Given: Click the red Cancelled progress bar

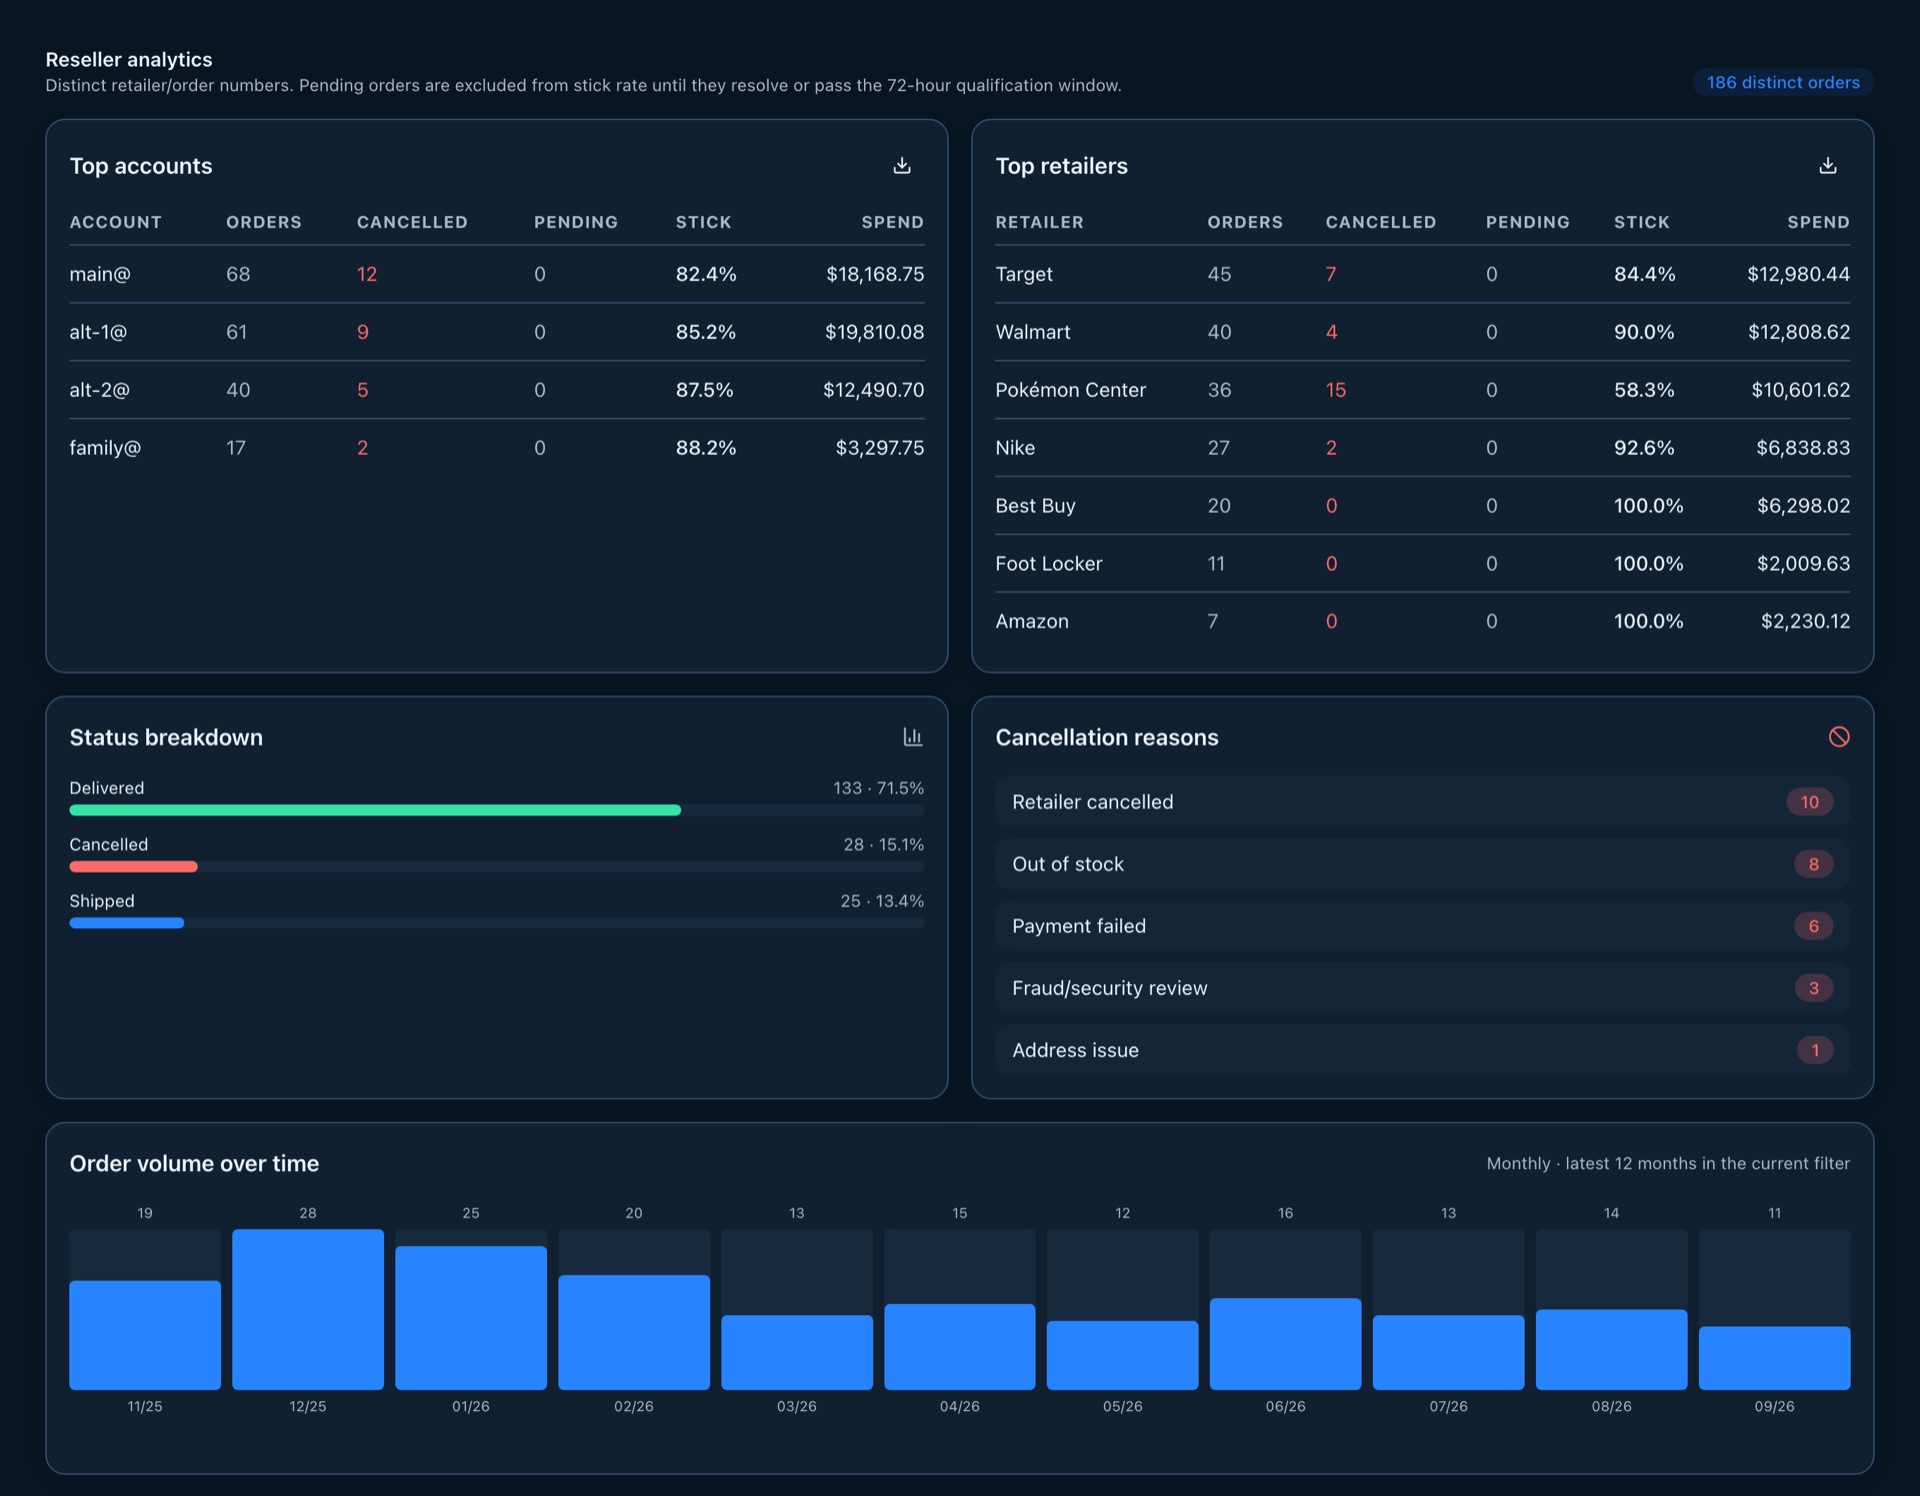Looking at the screenshot, I should [133, 867].
